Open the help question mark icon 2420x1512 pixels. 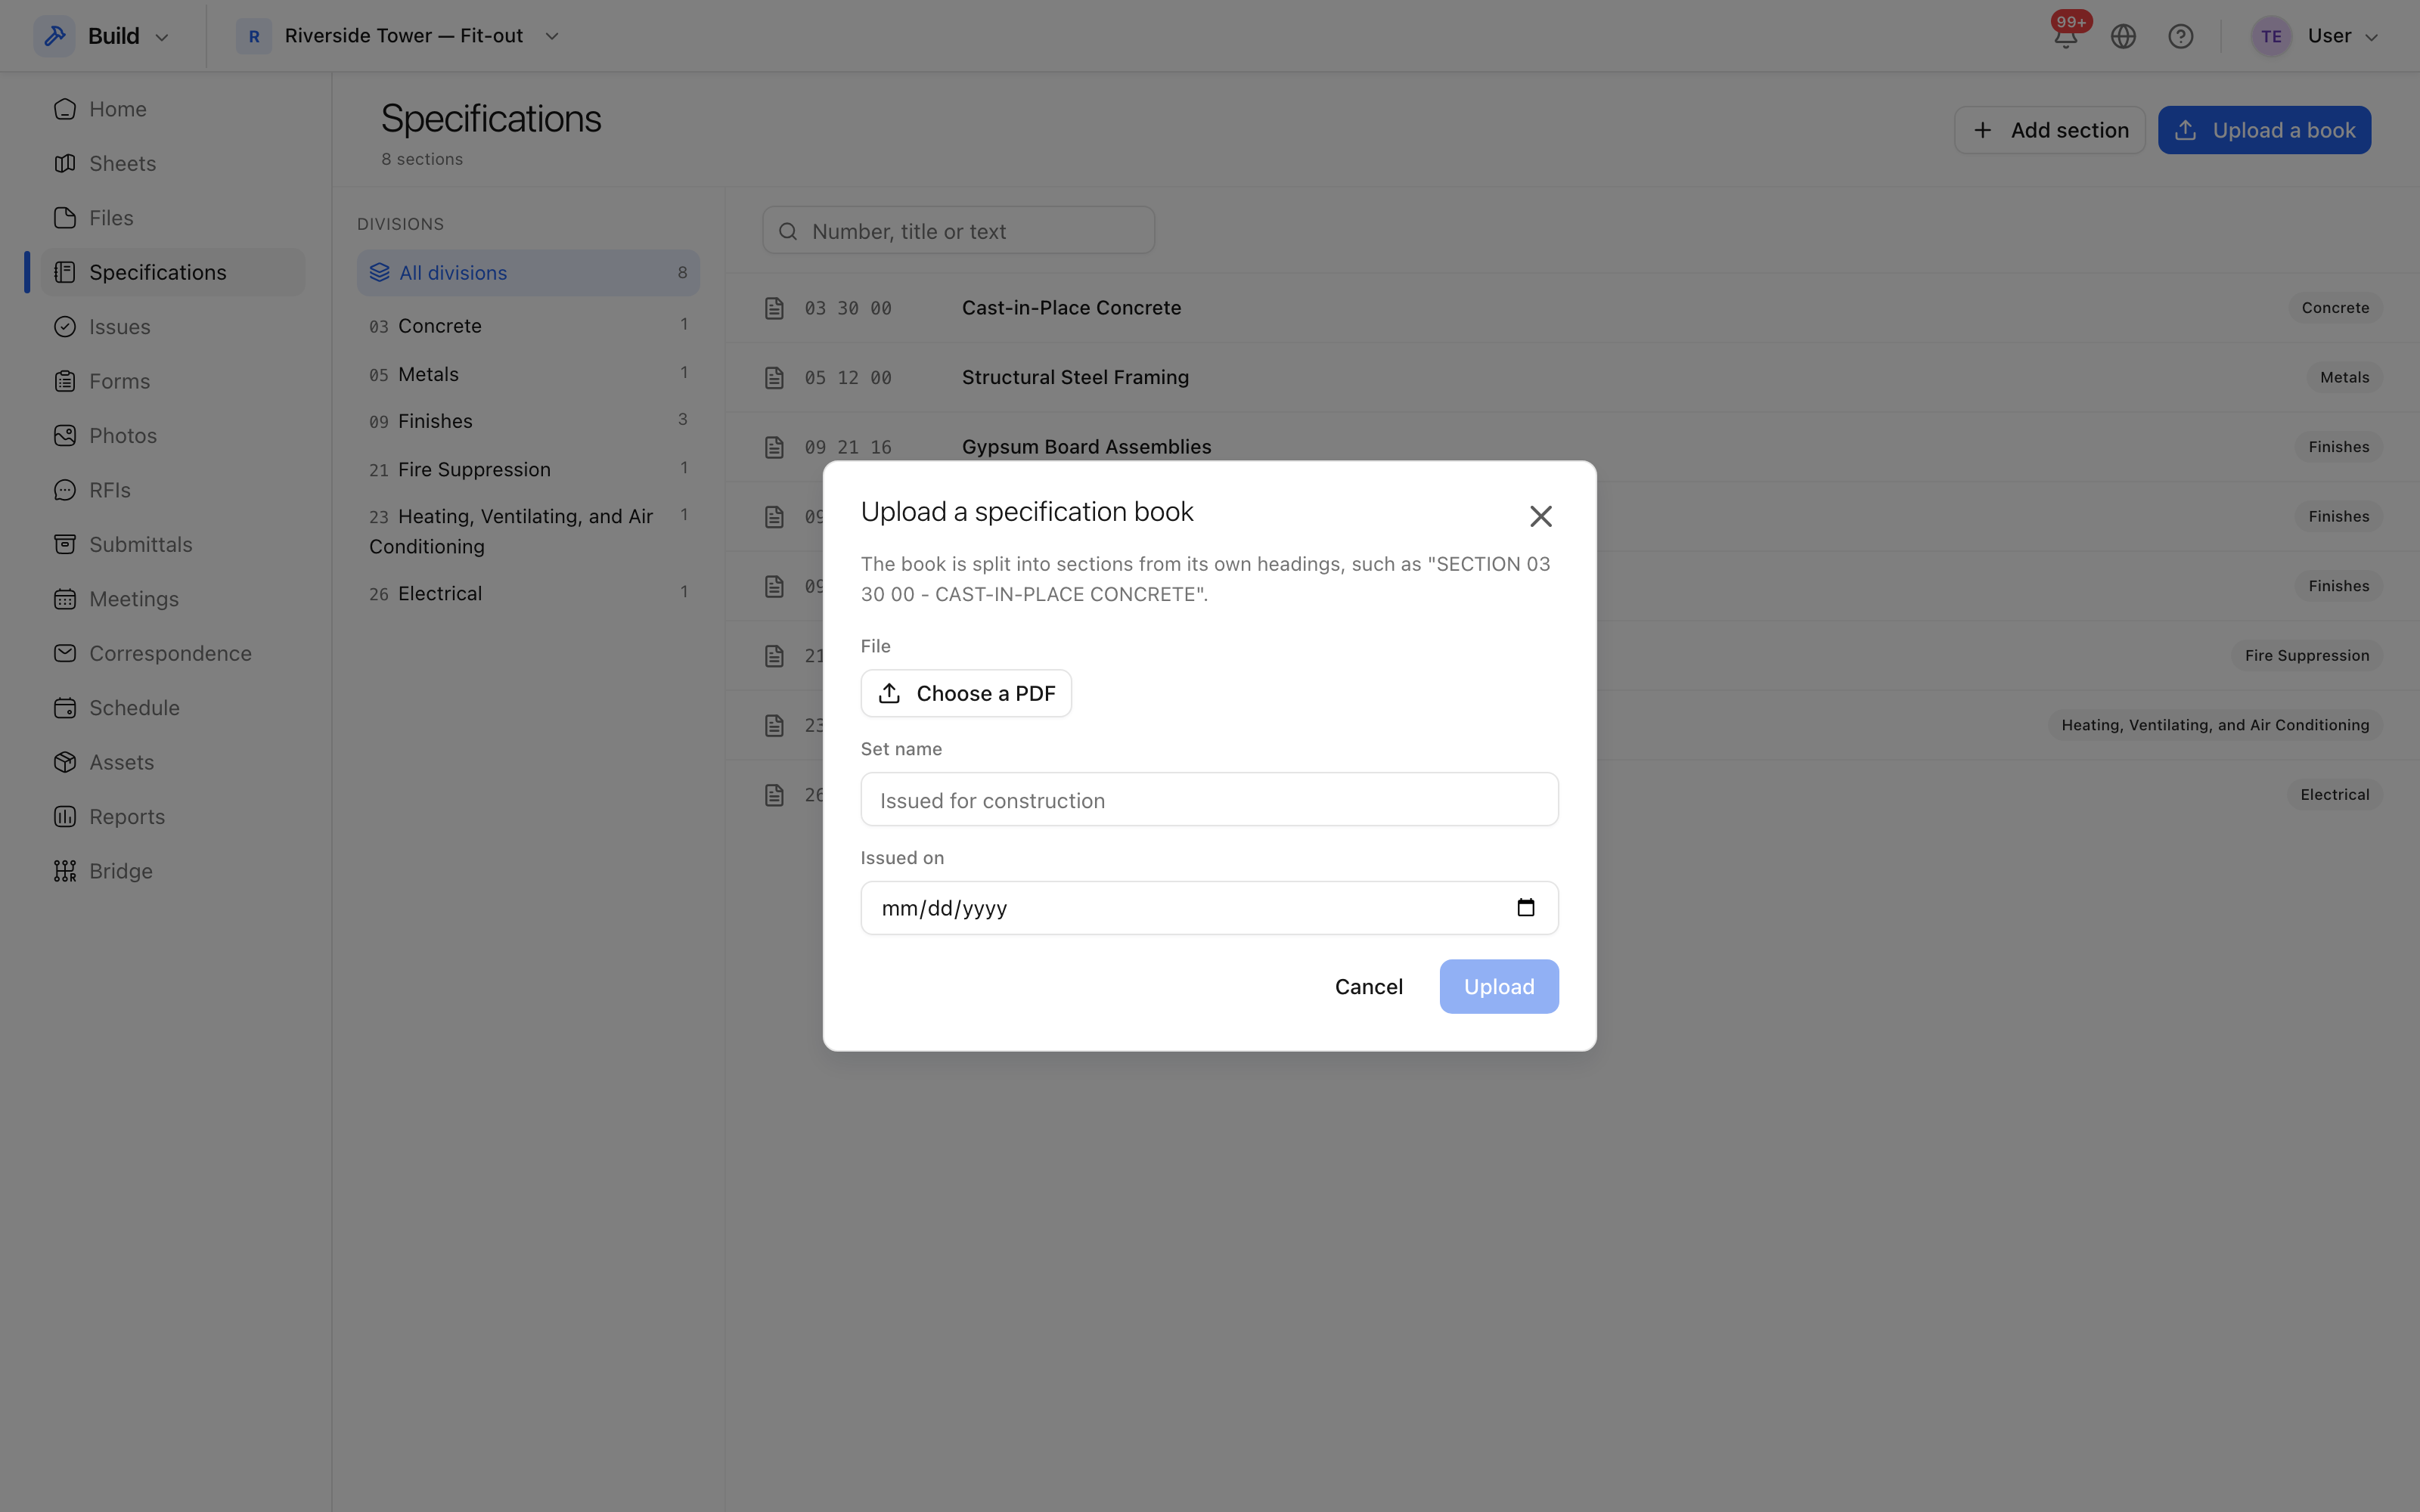[x=2181, y=36]
